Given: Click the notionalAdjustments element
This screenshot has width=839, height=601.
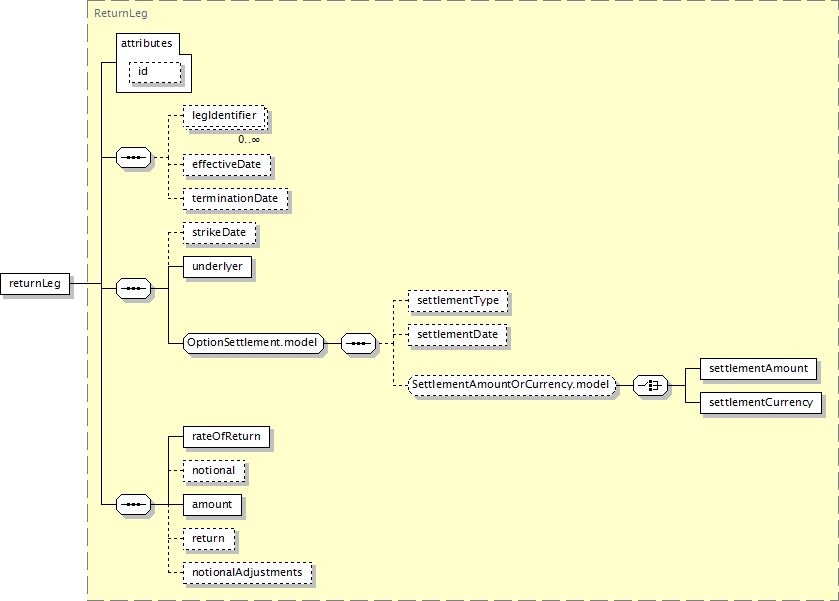Looking at the screenshot, I should point(246,573).
